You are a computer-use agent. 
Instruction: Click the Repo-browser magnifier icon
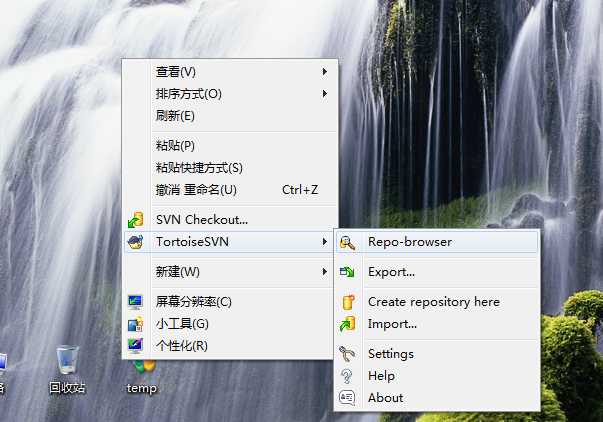point(347,242)
